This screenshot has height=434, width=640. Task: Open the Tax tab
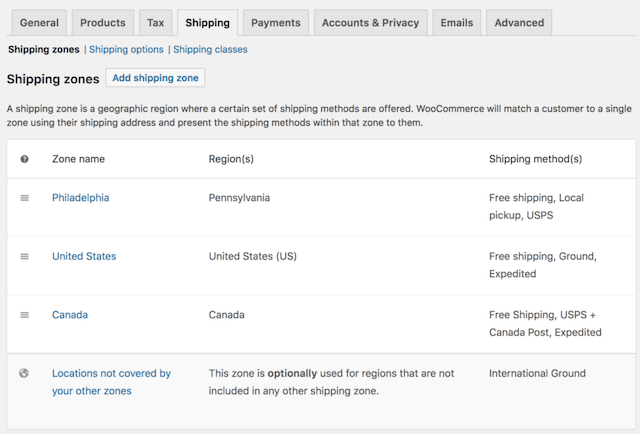click(x=156, y=22)
